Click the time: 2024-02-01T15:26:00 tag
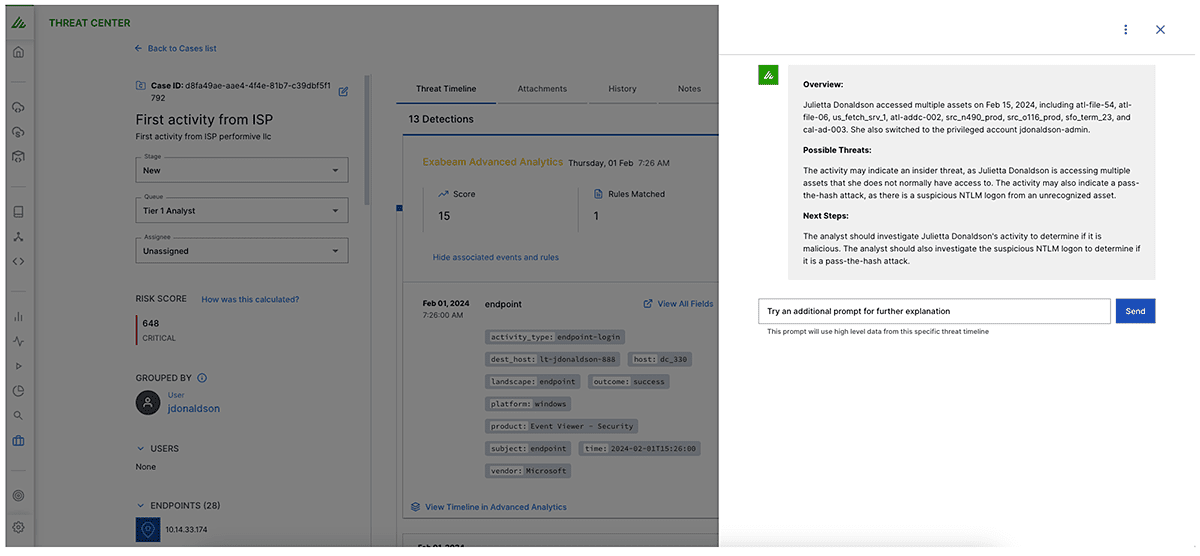This screenshot has height=556, width=1200. 640,448
